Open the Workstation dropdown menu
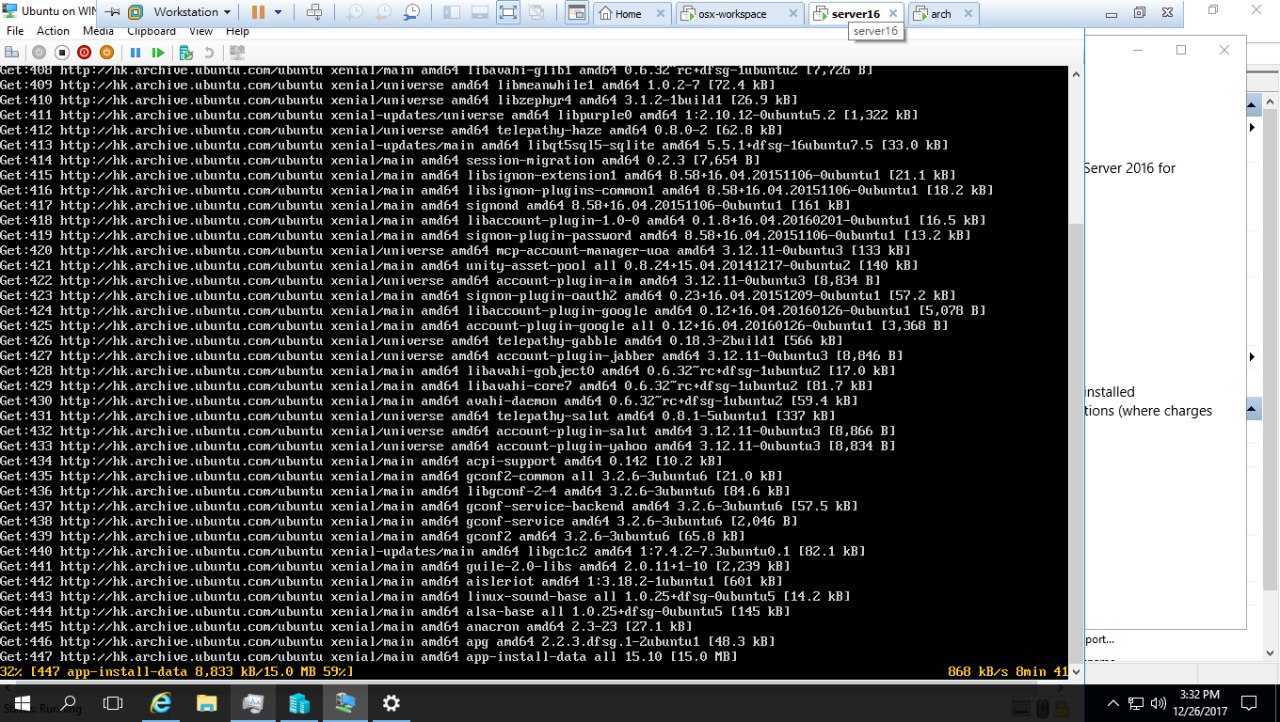 192,12
